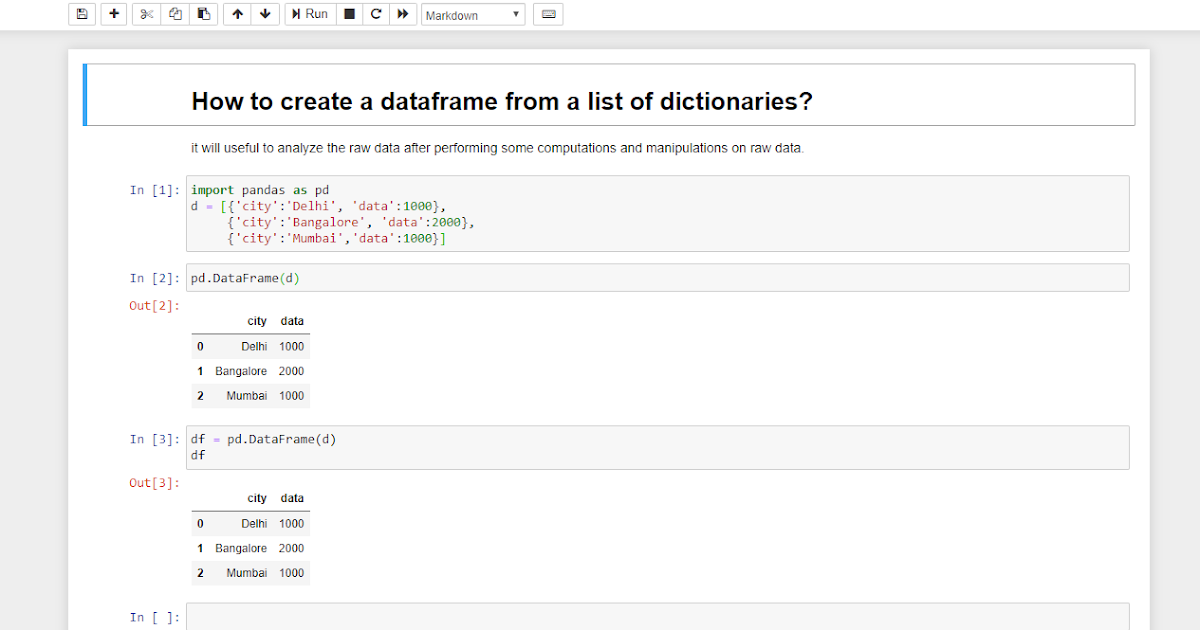The height and width of the screenshot is (630, 1200).
Task: Move the selected cell up
Action: coord(236,13)
